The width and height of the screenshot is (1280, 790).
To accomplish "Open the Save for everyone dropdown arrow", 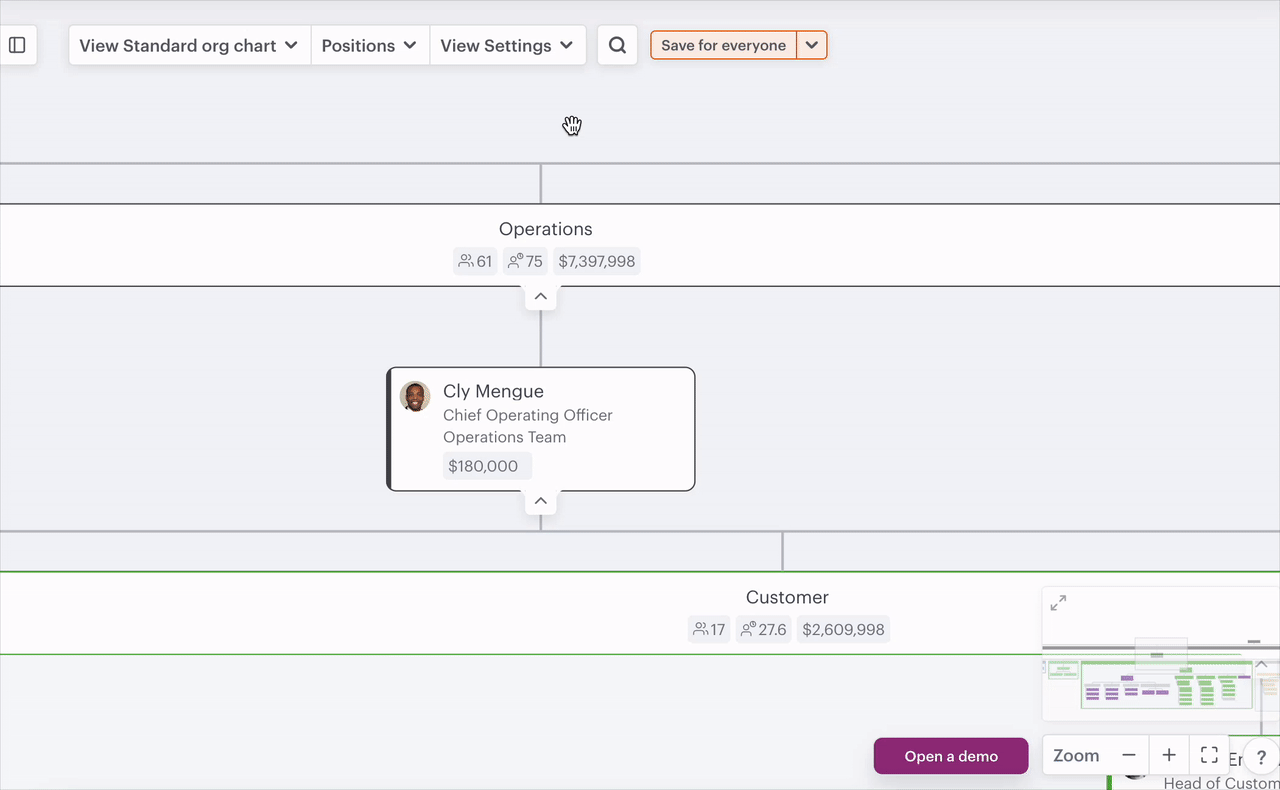I will click(812, 45).
